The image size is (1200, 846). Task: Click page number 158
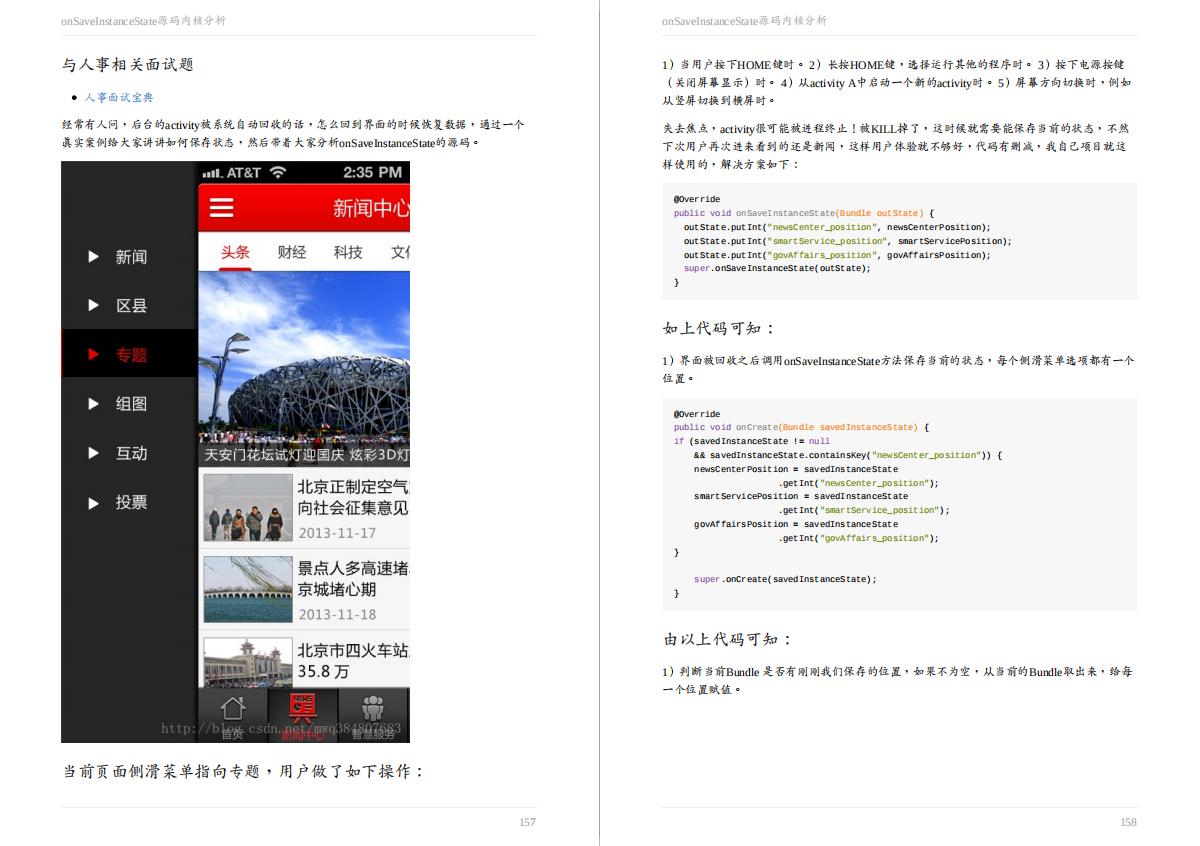[1128, 822]
